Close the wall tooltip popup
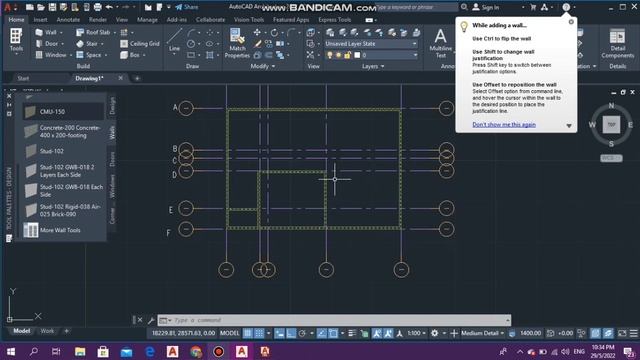640x360 pixels. pos(571,22)
